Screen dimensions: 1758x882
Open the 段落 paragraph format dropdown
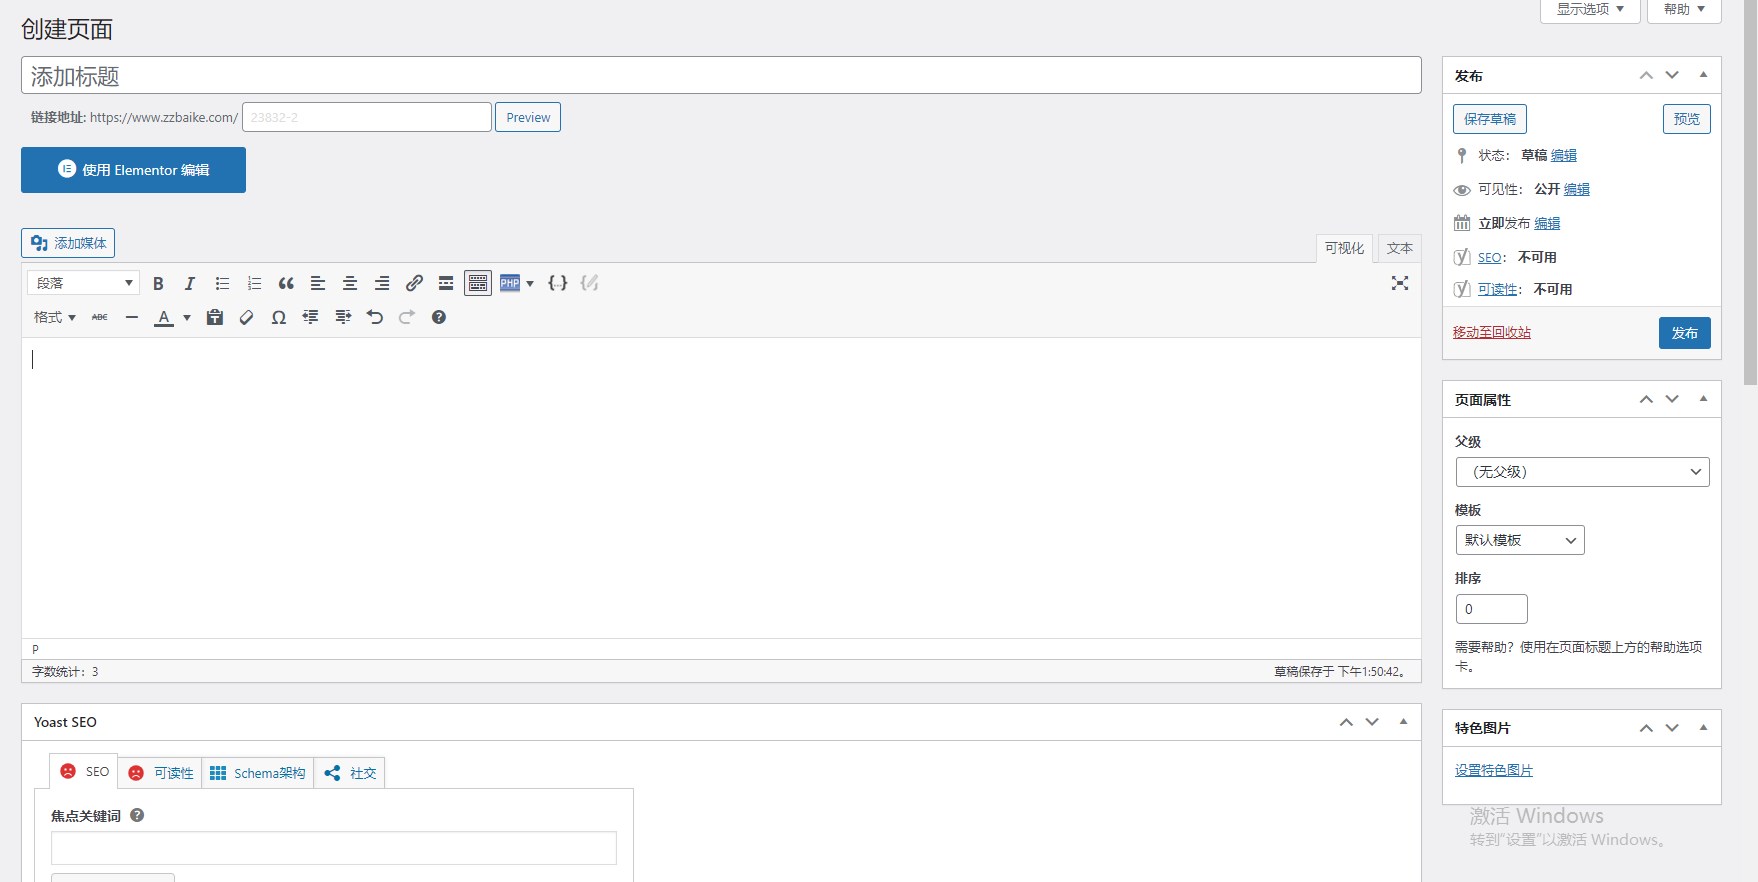tap(84, 283)
